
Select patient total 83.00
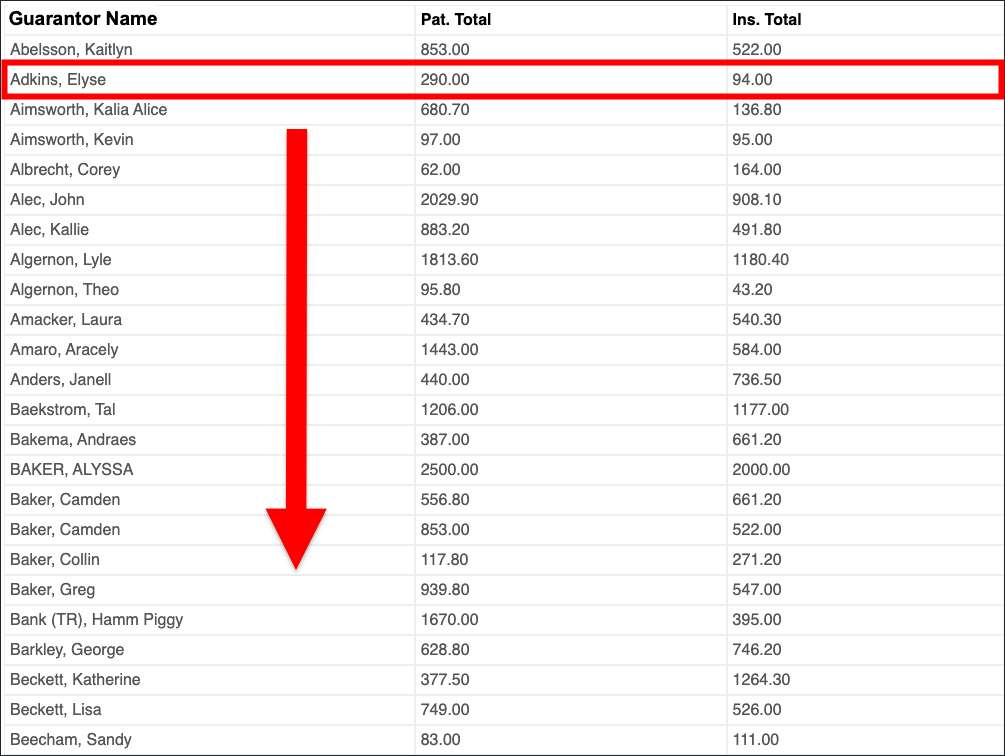pos(440,739)
